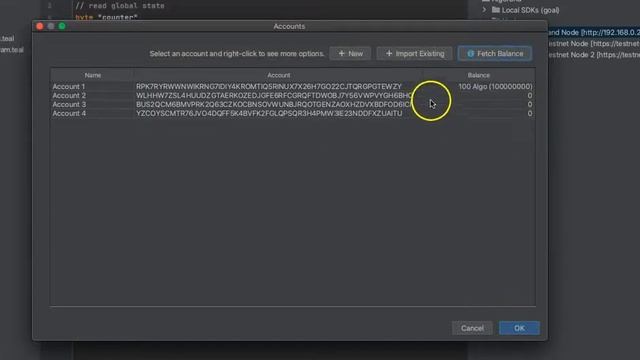This screenshot has height=360, width=640.
Task: Select Testnet Node 2 entry in background
Action: 594,55
